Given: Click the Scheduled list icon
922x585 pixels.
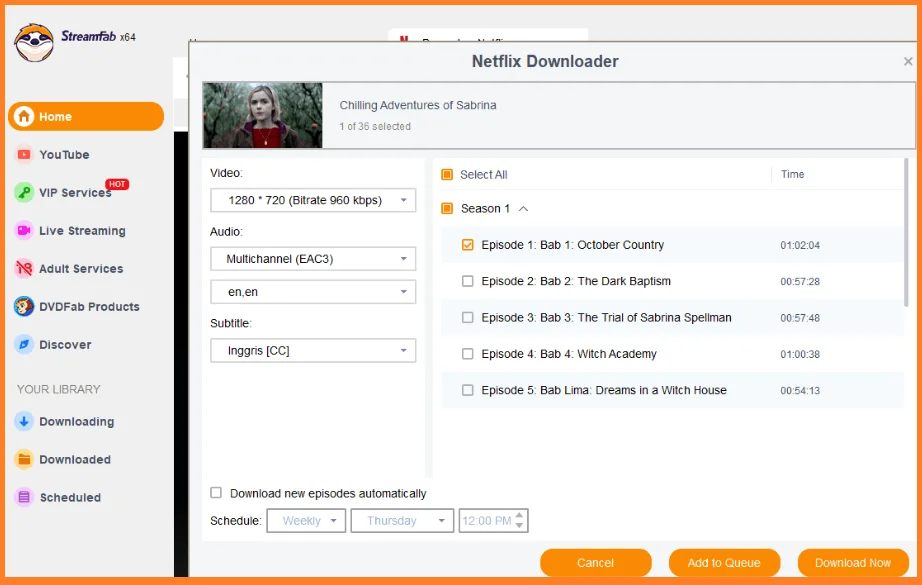Looking at the screenshot, I should click(24, 497).
